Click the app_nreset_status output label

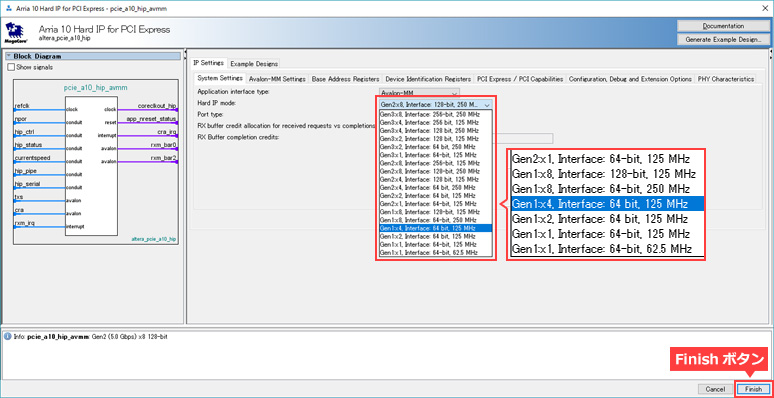point(152,119)
